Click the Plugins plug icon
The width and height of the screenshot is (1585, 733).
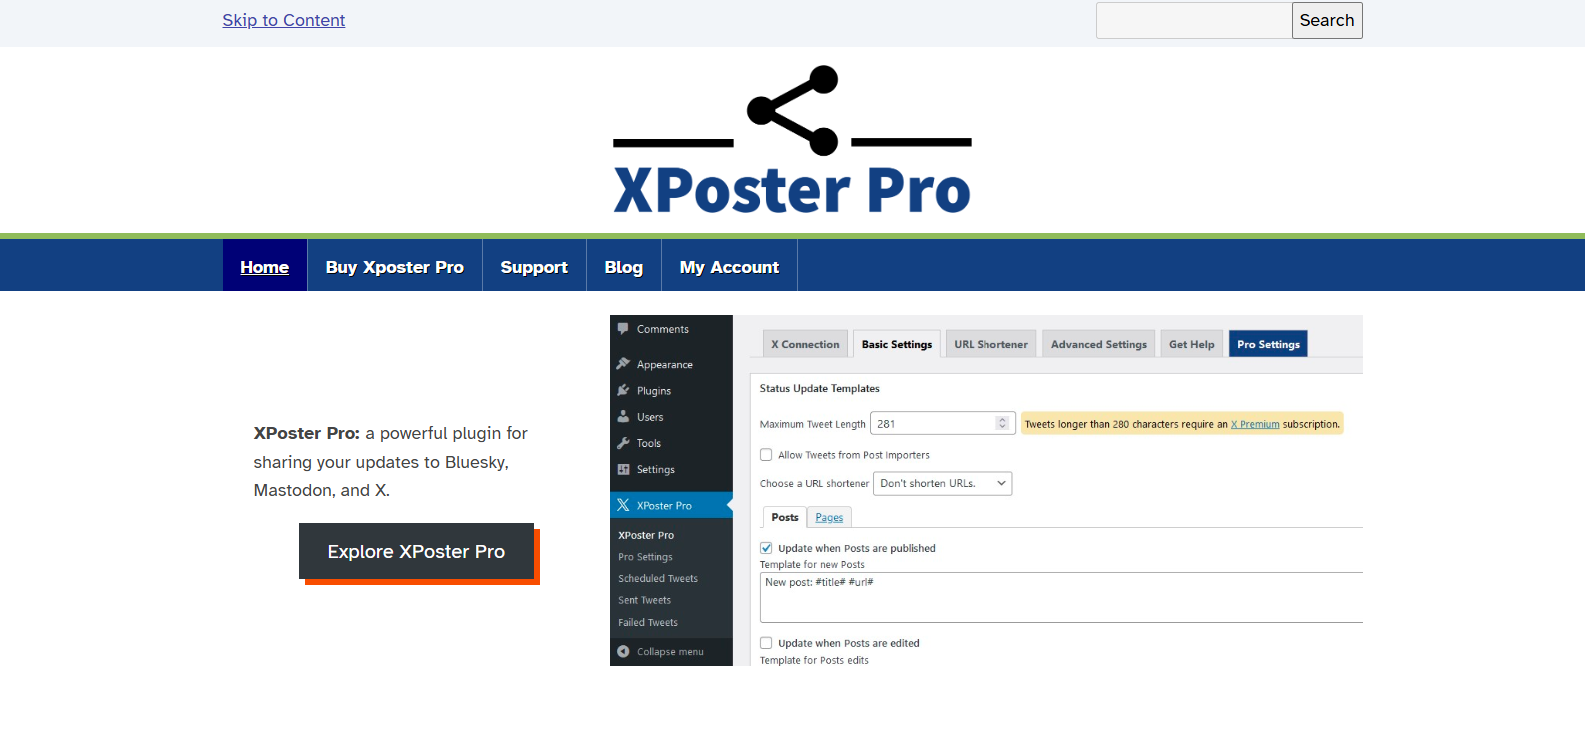(623, 390)
